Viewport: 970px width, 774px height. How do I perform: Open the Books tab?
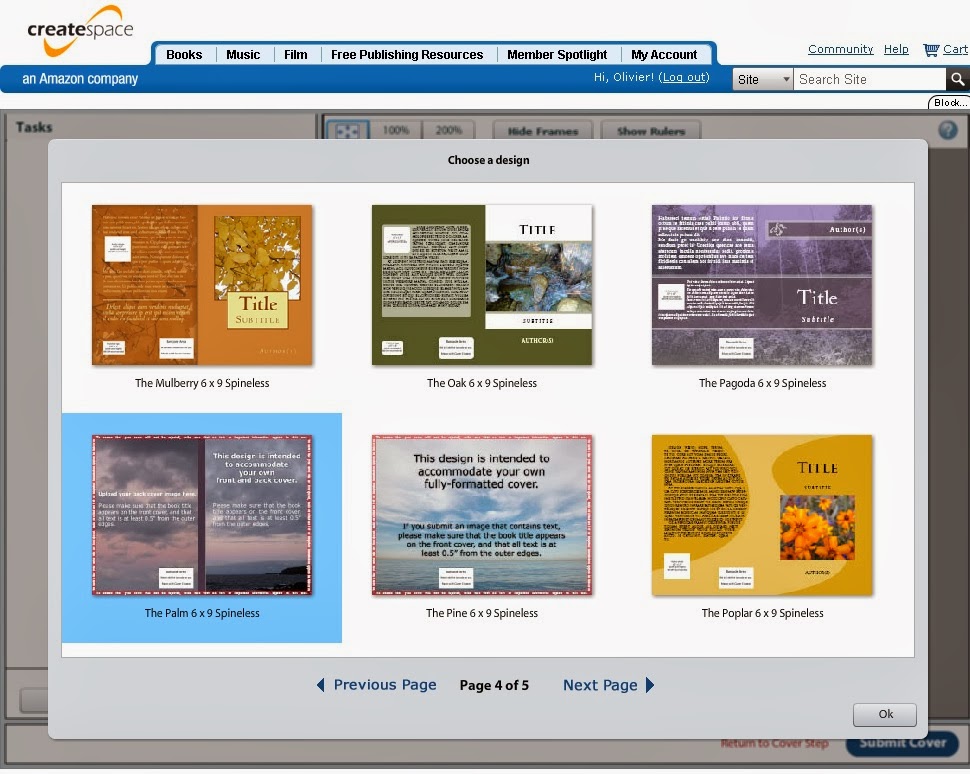(x=184, y=54)
